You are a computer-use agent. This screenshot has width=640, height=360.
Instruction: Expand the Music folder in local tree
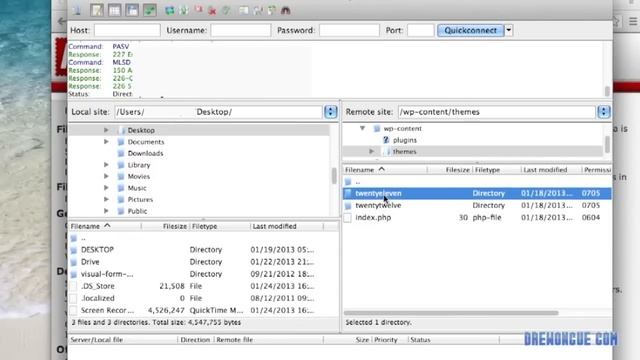coord(106,188)
